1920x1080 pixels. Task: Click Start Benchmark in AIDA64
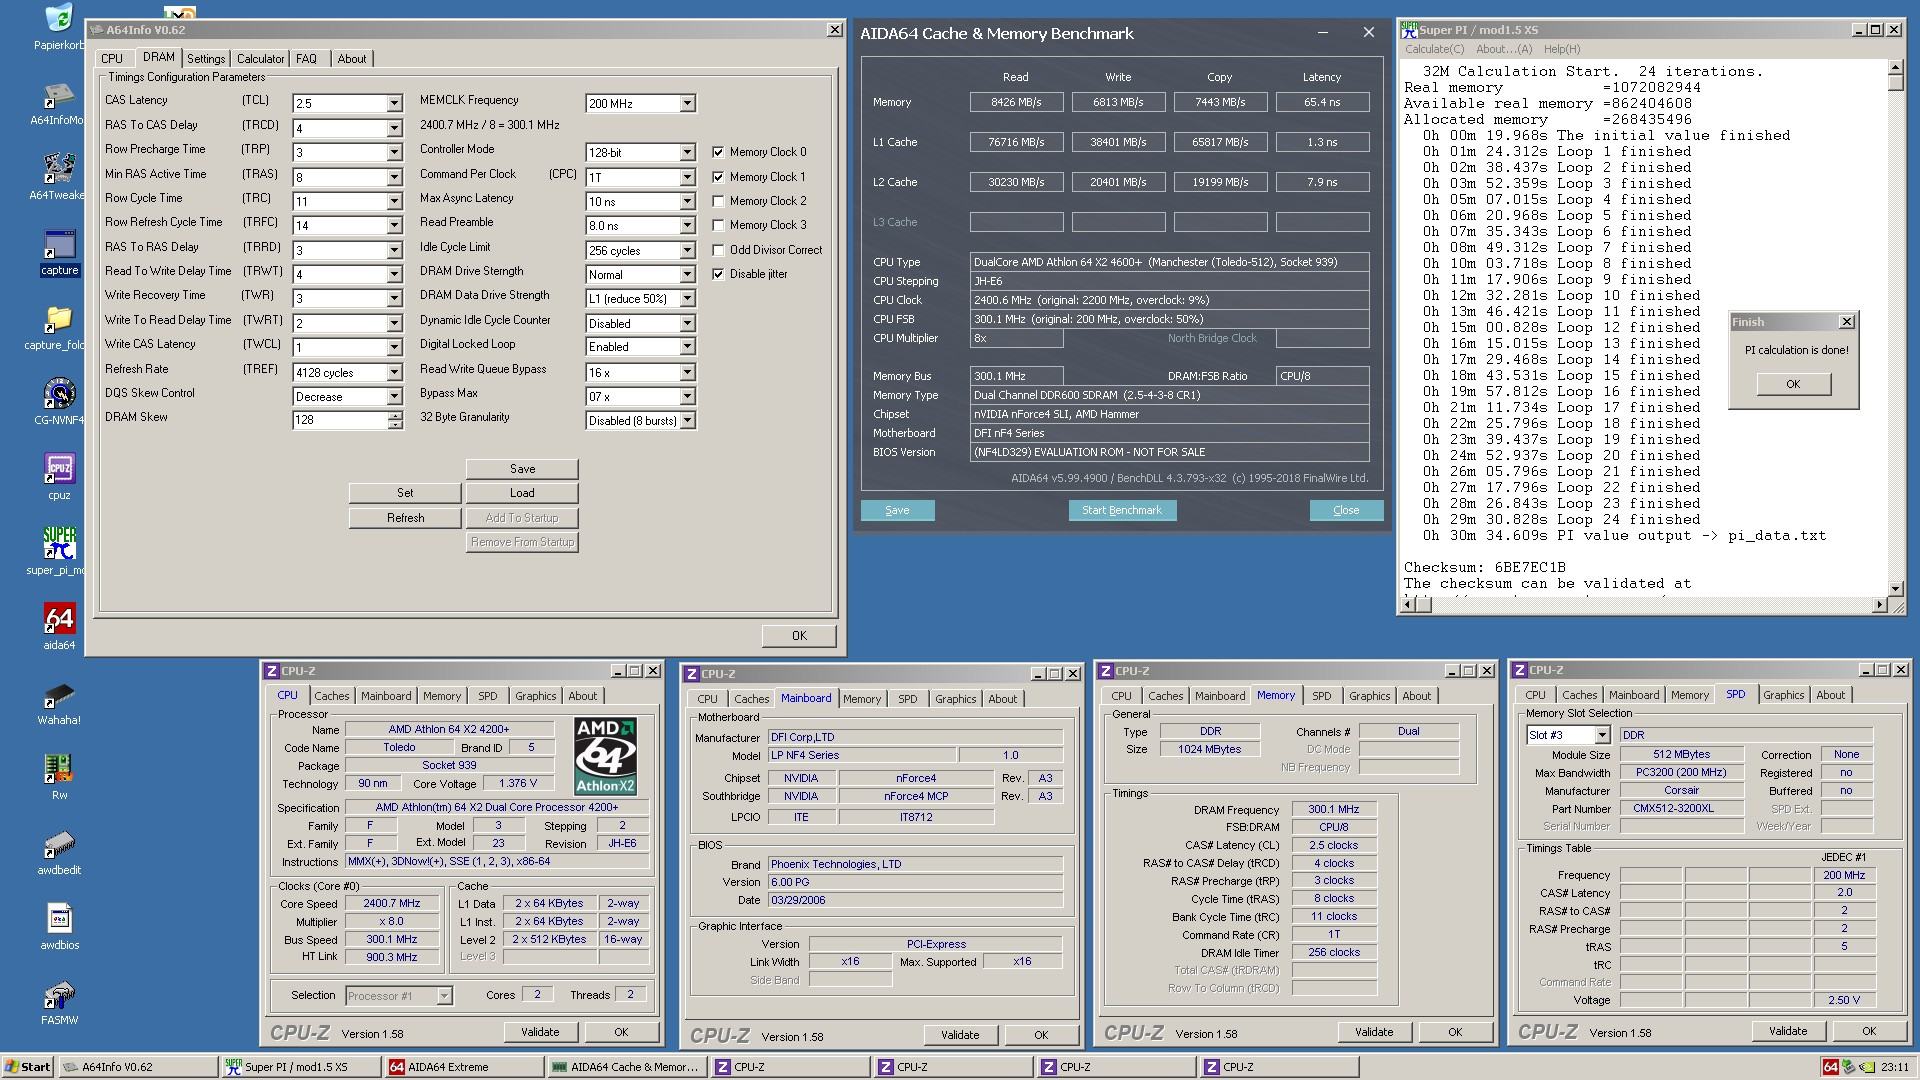(1122, 510)
